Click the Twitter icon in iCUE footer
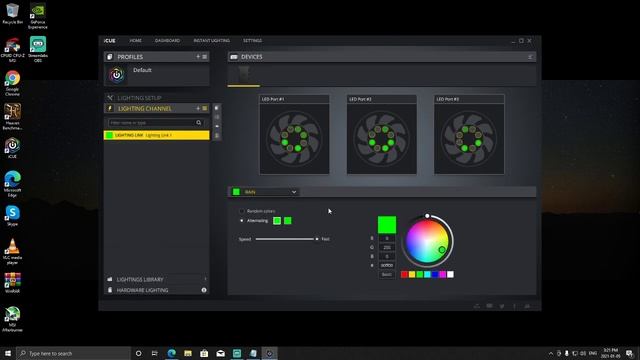Image resolution: width=640 pixels, height=360 pixels. 502,306
